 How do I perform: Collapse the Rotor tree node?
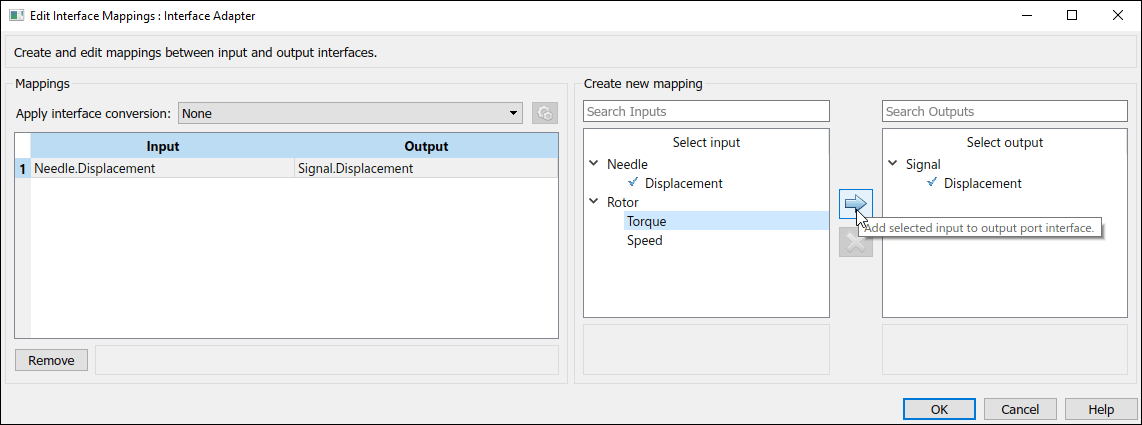pyautogui.click(x=596, y=202)
